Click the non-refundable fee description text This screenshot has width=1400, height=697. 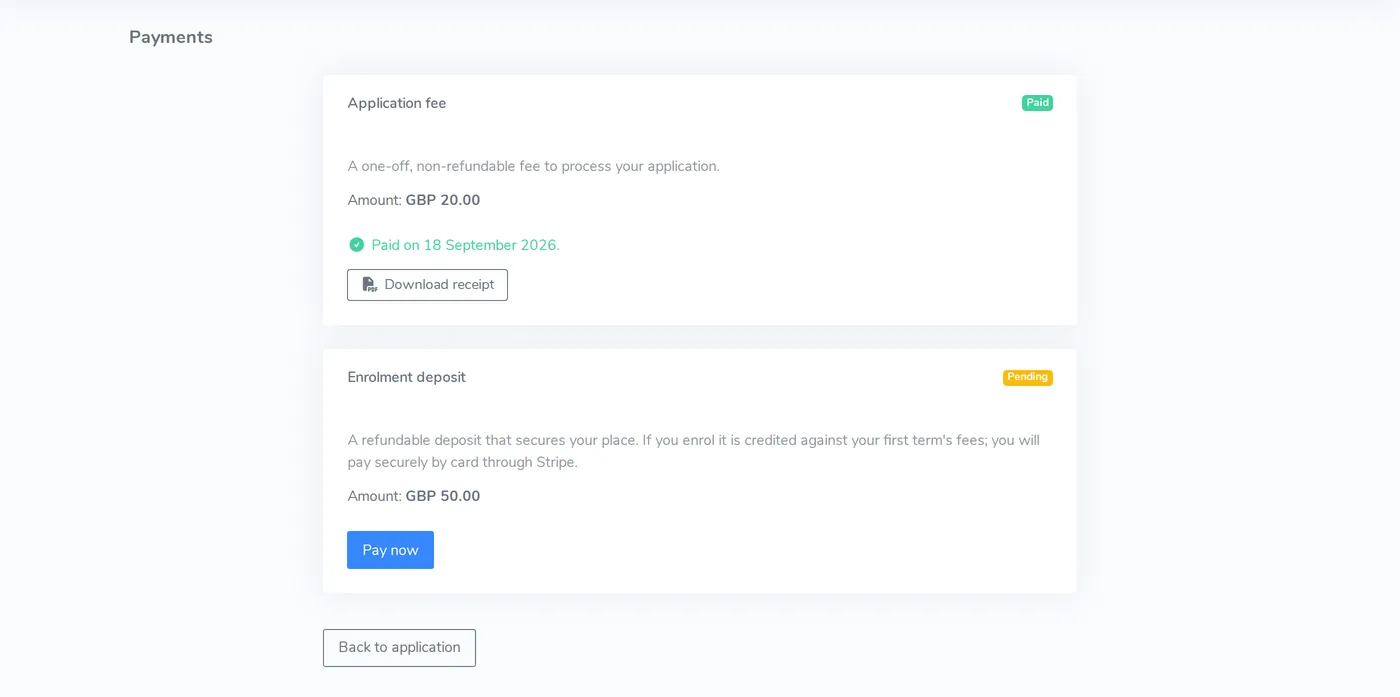coord(533,166)
